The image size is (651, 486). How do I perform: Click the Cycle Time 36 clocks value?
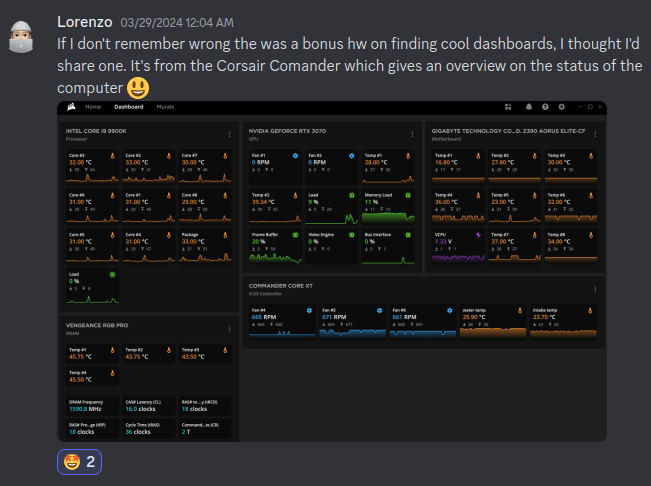point(138,432)
